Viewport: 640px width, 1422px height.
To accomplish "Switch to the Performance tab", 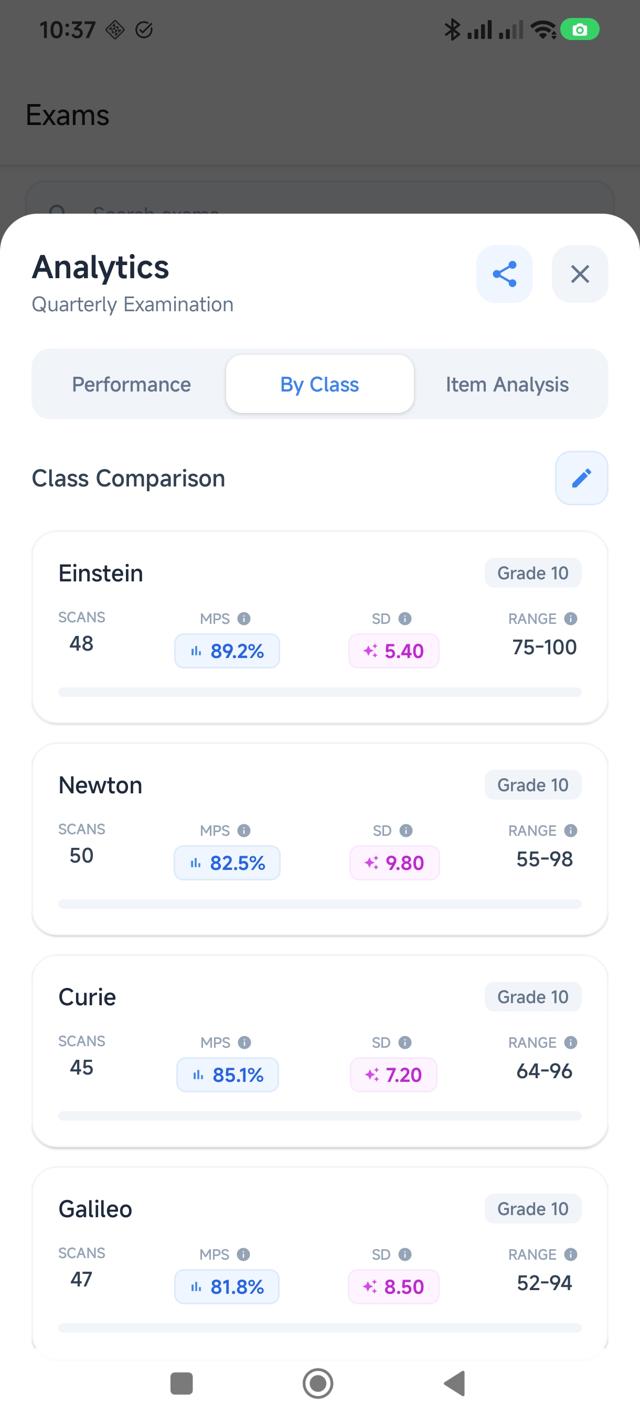I will (131, 384).
